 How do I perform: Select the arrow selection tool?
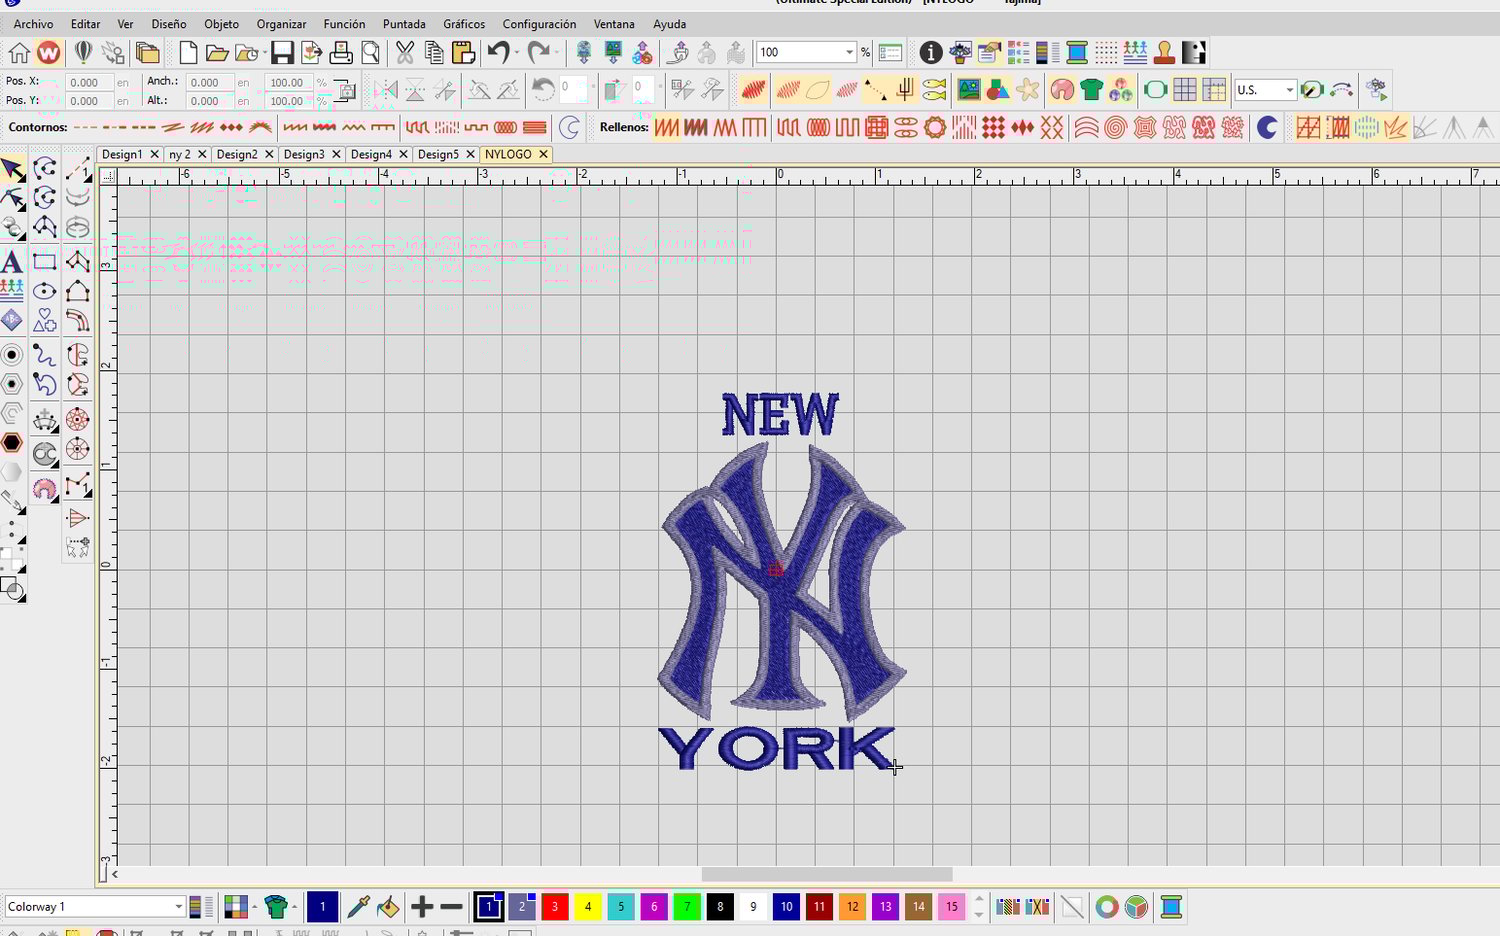pos(12,169)
